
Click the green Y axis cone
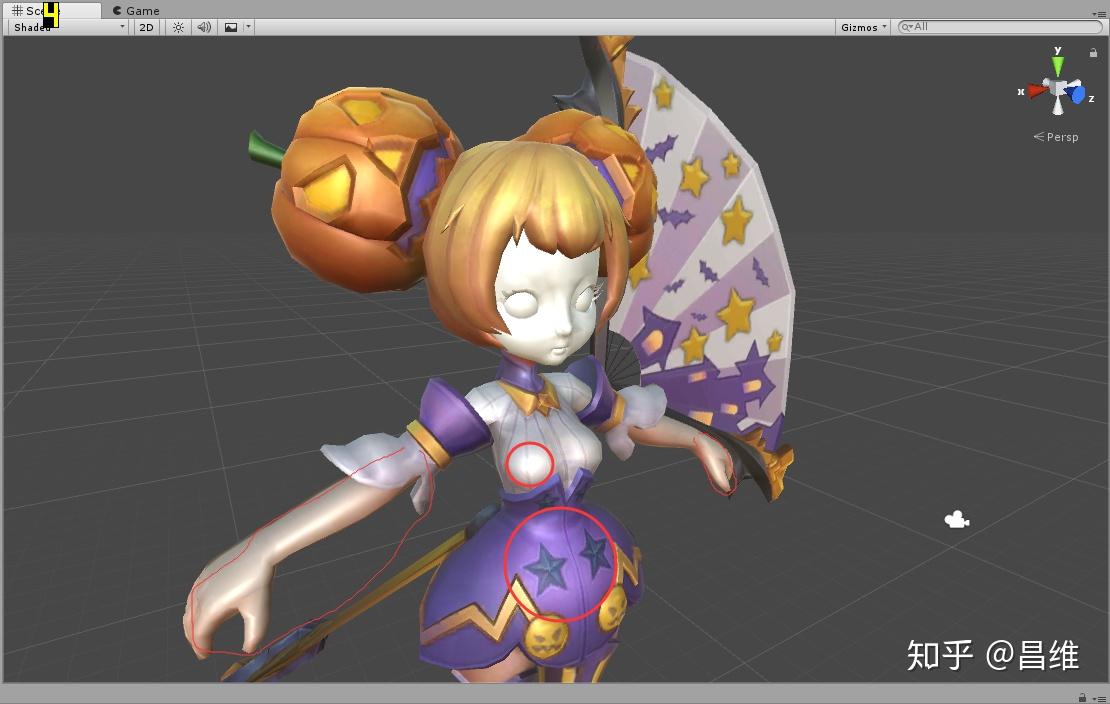[x=1058, y=65]
